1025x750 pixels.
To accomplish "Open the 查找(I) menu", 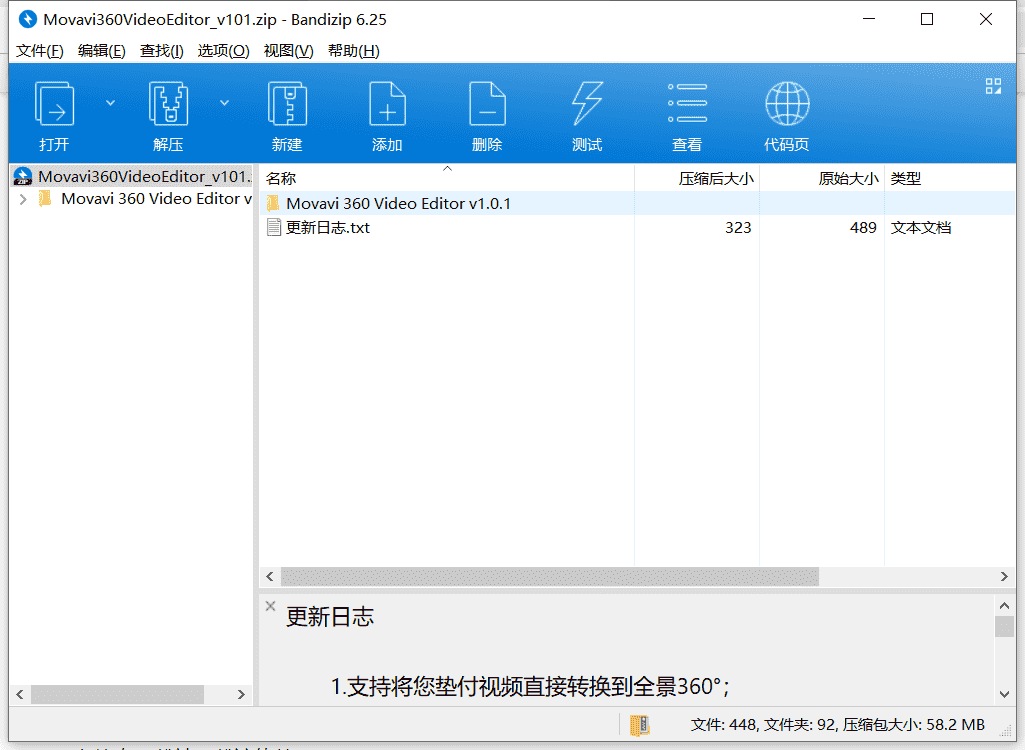I will tap(161, 50).
